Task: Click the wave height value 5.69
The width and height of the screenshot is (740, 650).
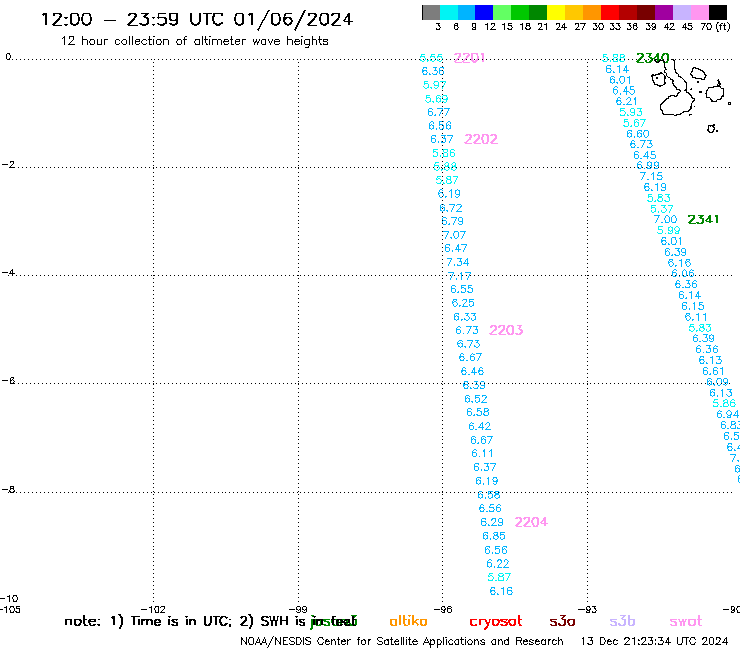Action: (436, 99)
